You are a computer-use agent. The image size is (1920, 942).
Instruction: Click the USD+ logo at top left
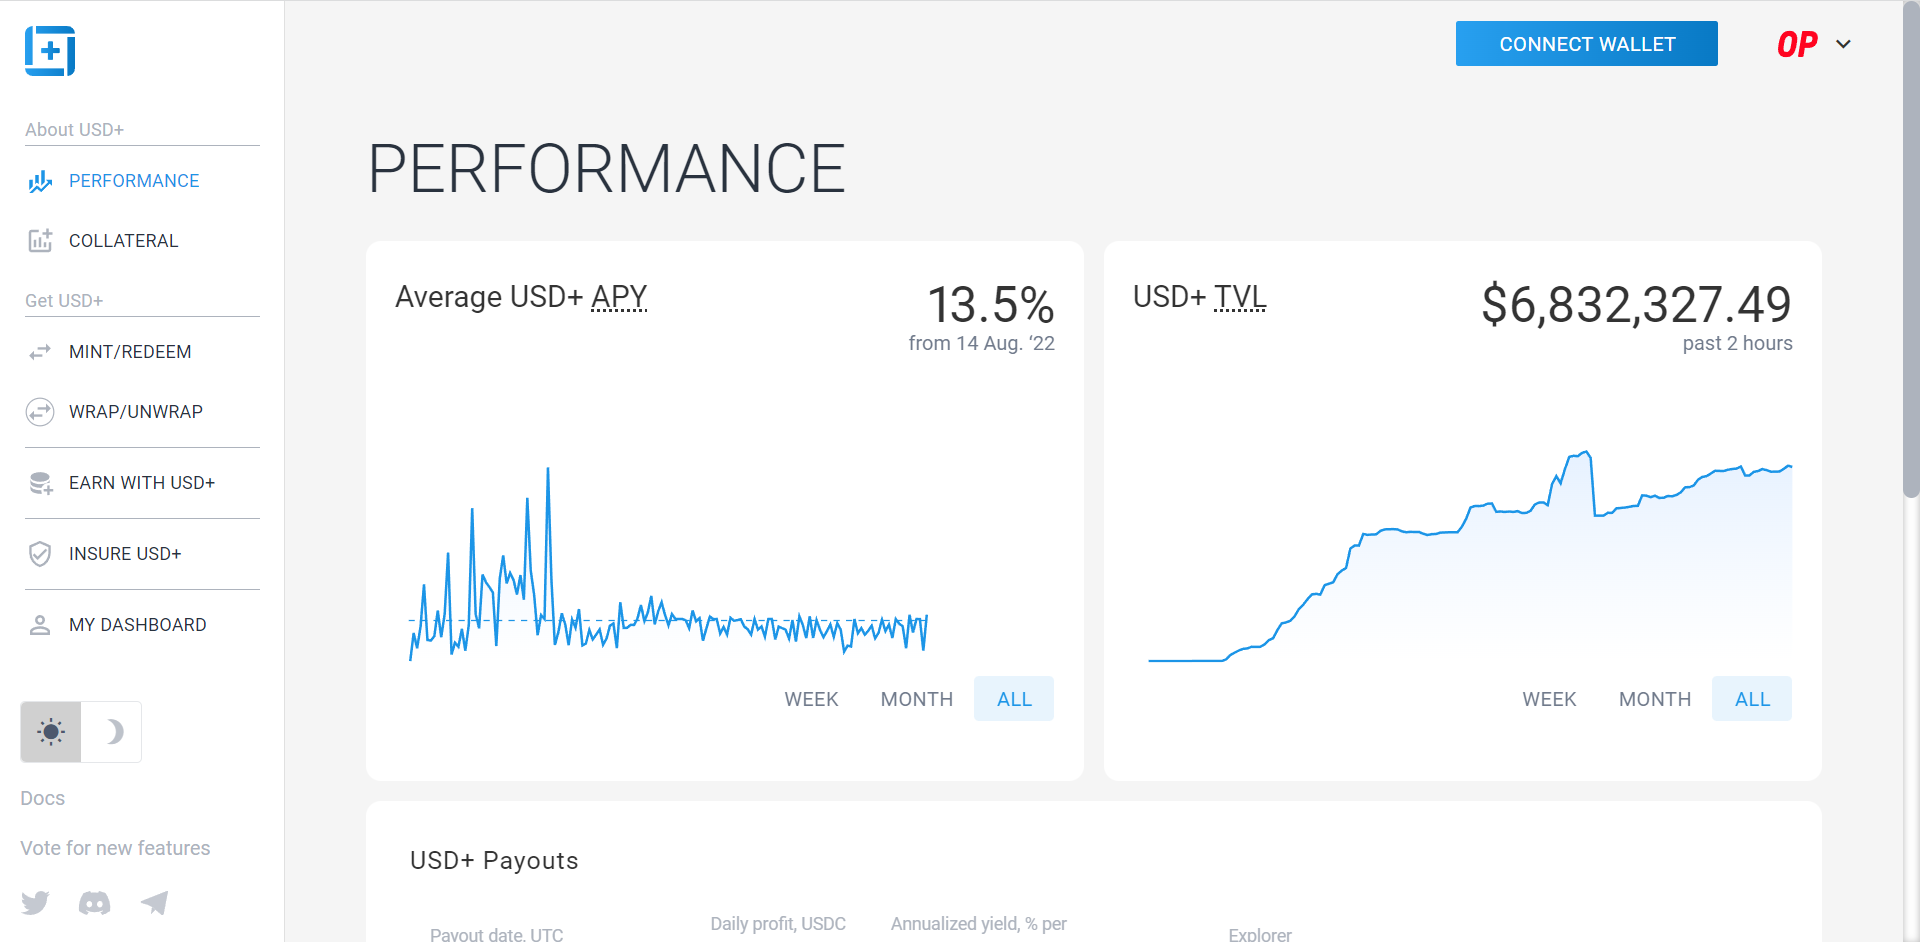(x=49, y=51)
